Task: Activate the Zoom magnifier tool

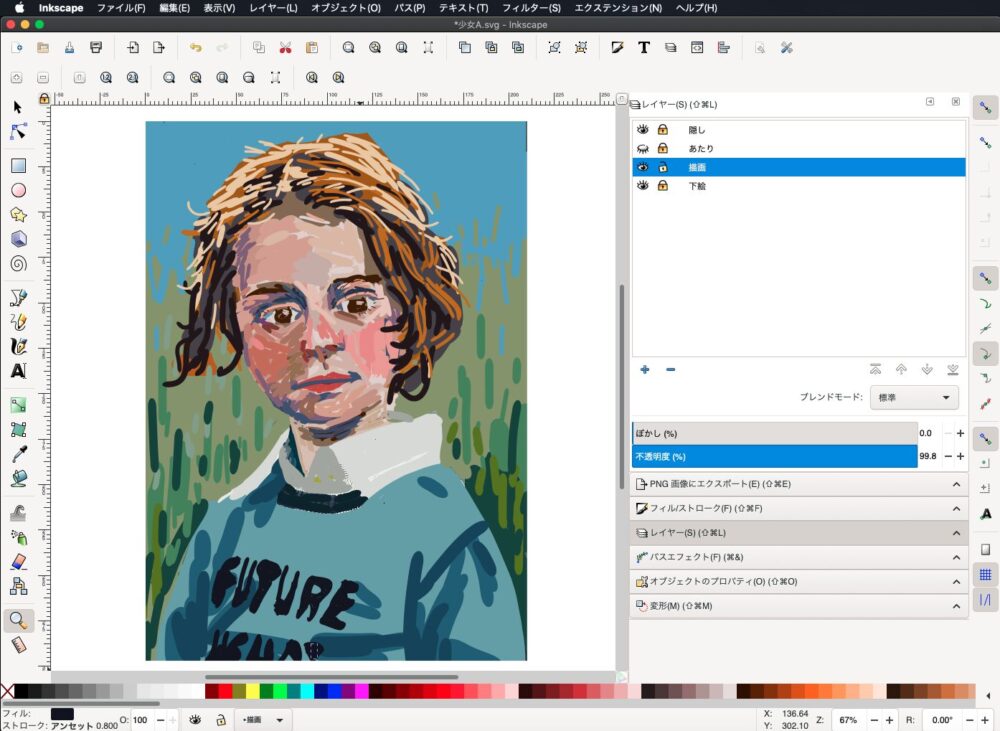Action: tap(18, 621)
